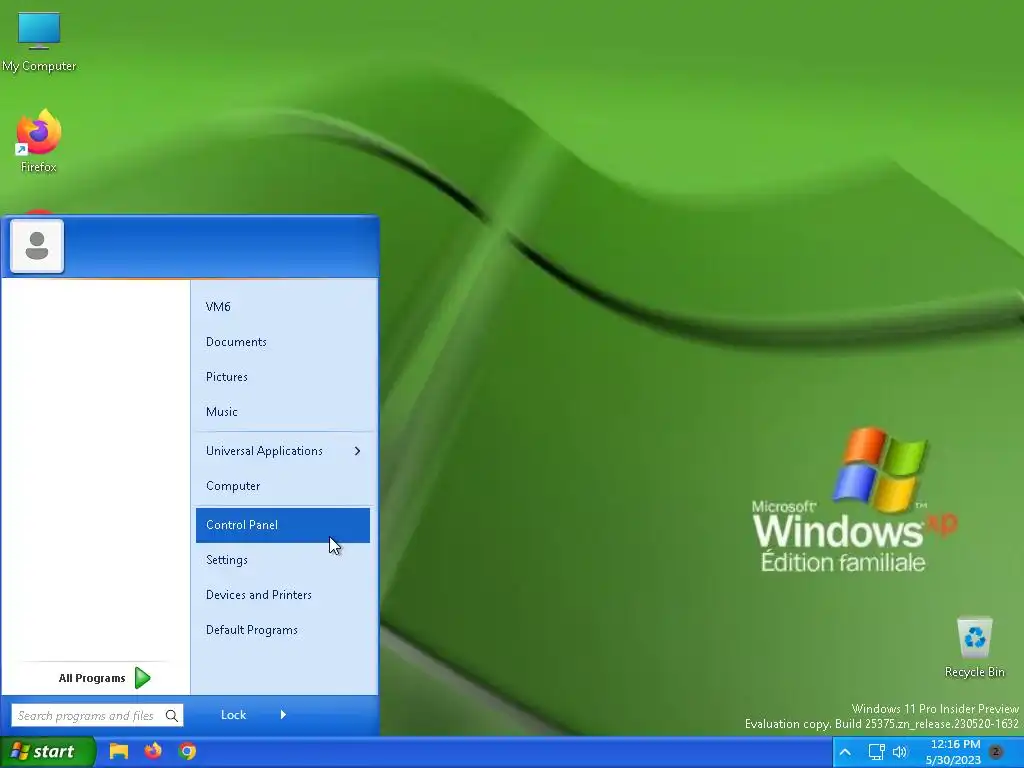Open the volume speaker icon in tray

click(900, 752)
